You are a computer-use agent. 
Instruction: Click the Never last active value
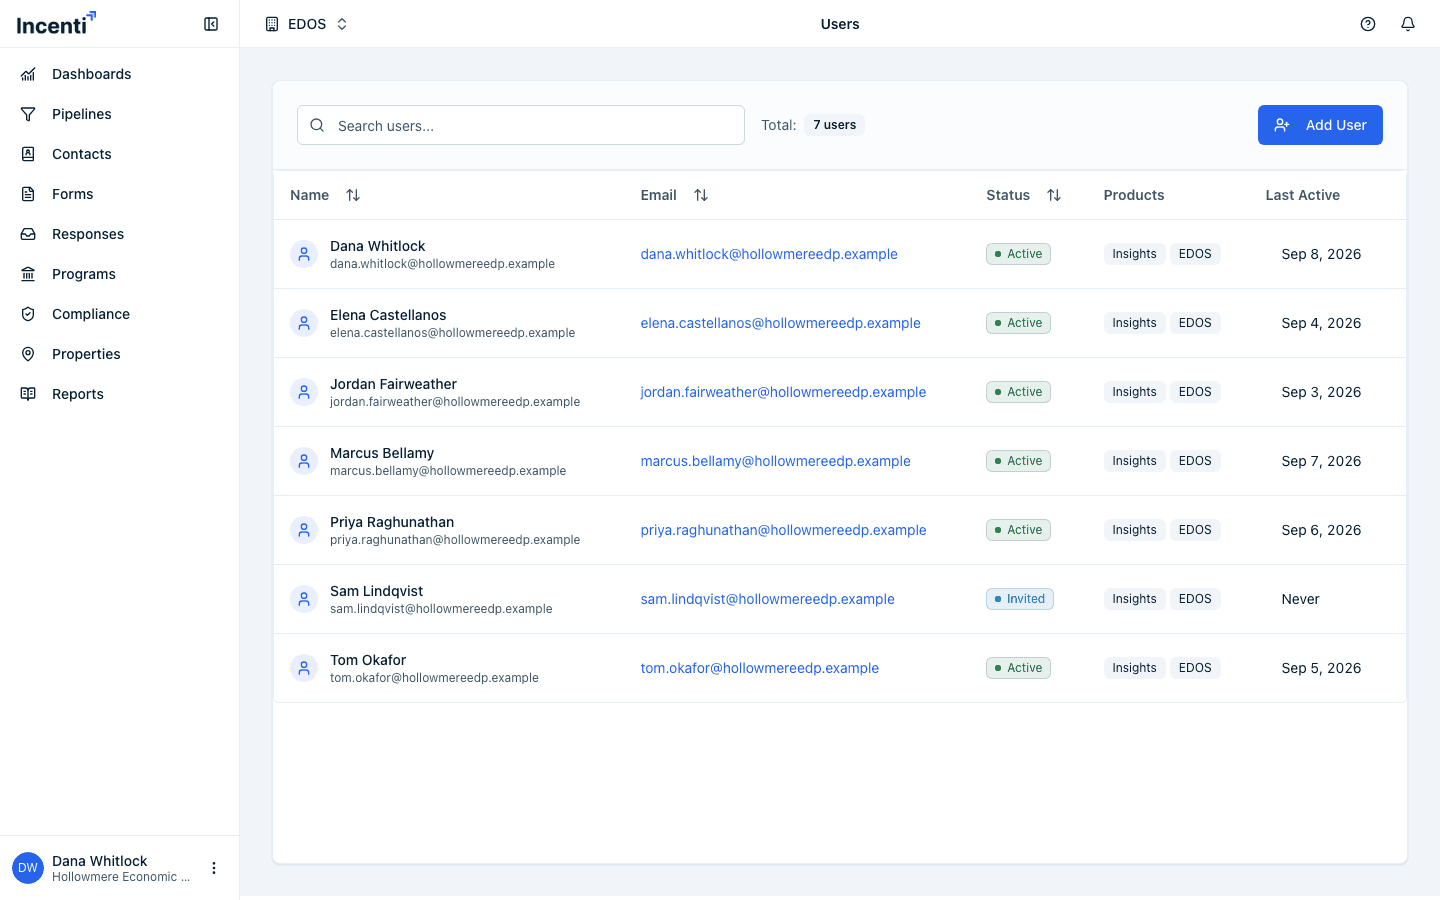(x=1300, y=599)
